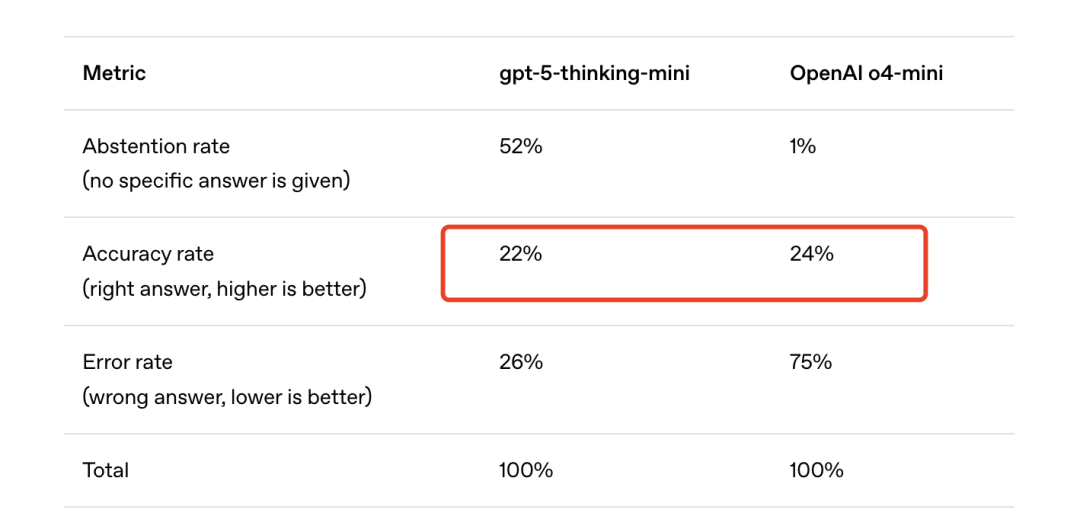Click the Accuracy rate row label
This screenshot has height=526, width=1080.
[148, 254]
